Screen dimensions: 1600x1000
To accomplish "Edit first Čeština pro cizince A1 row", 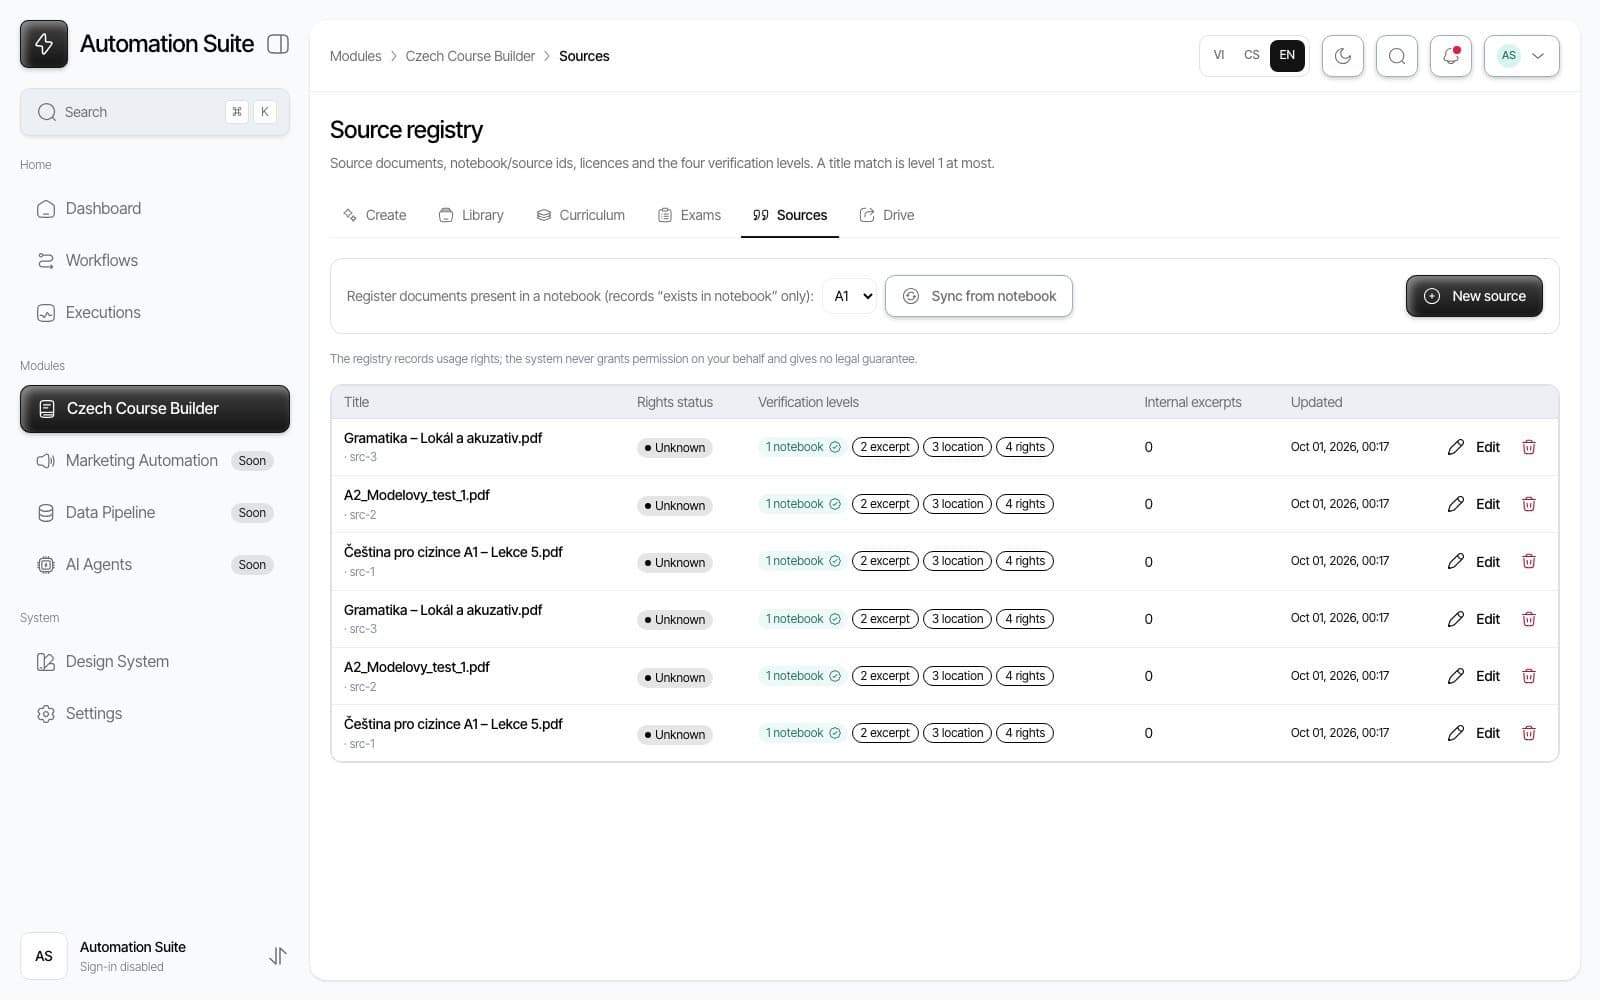I will (1474, 561).
